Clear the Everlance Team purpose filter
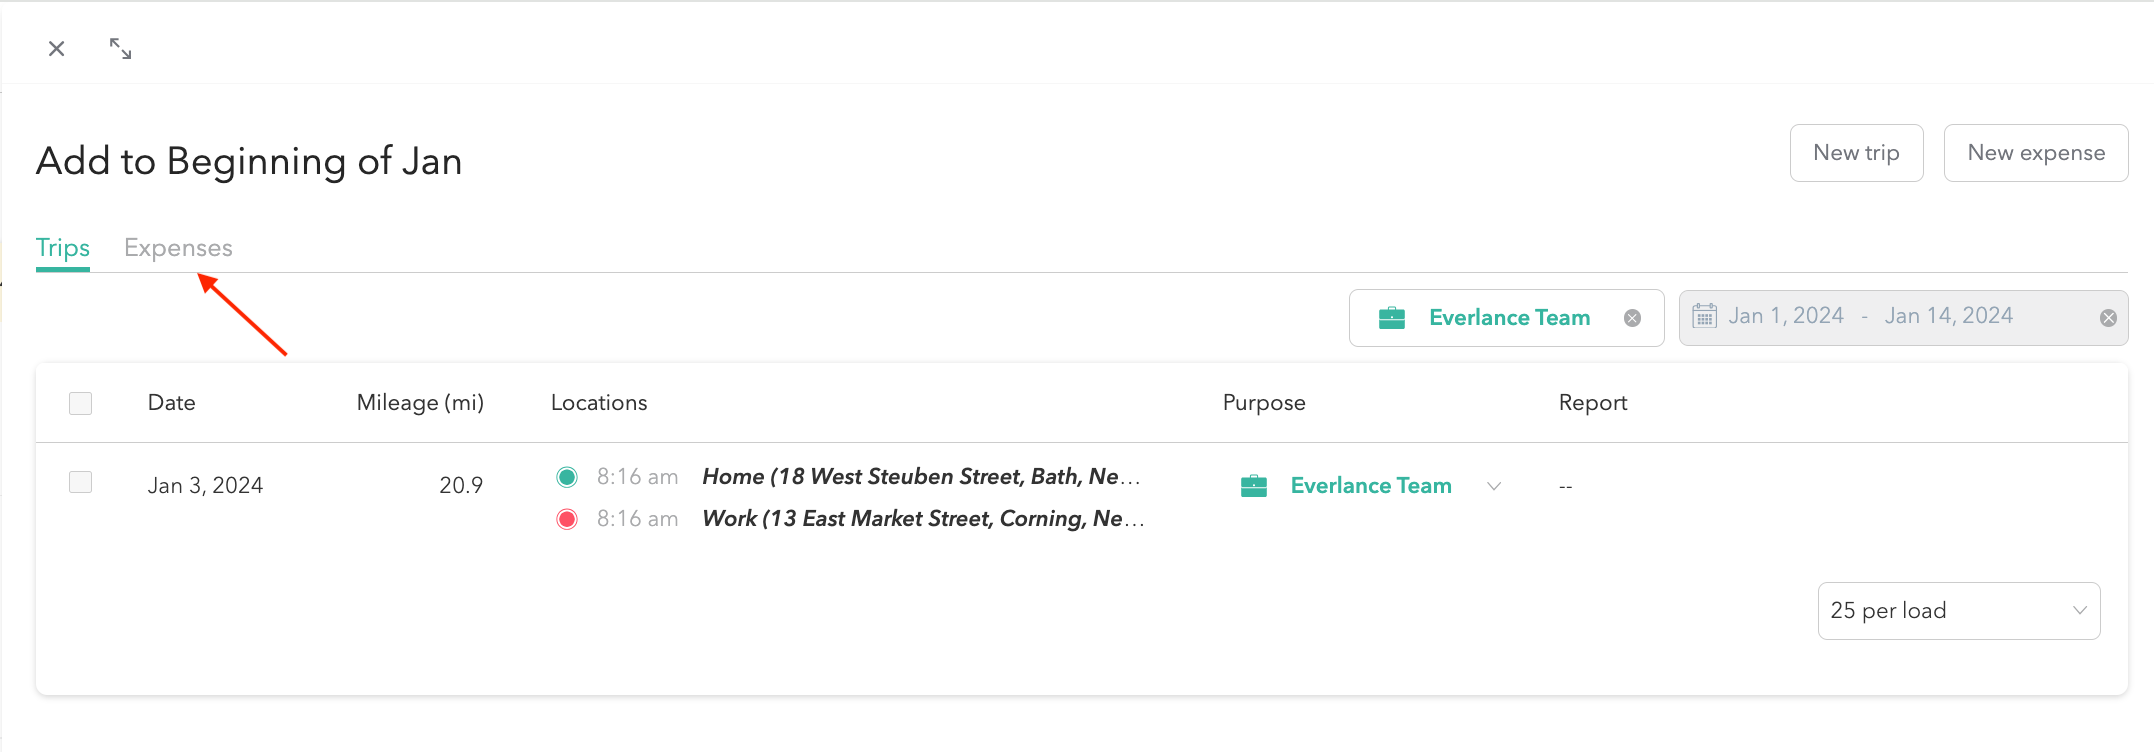This screenshot has width=2154, height=752. pyautogui.click(x=1632, y=318)
